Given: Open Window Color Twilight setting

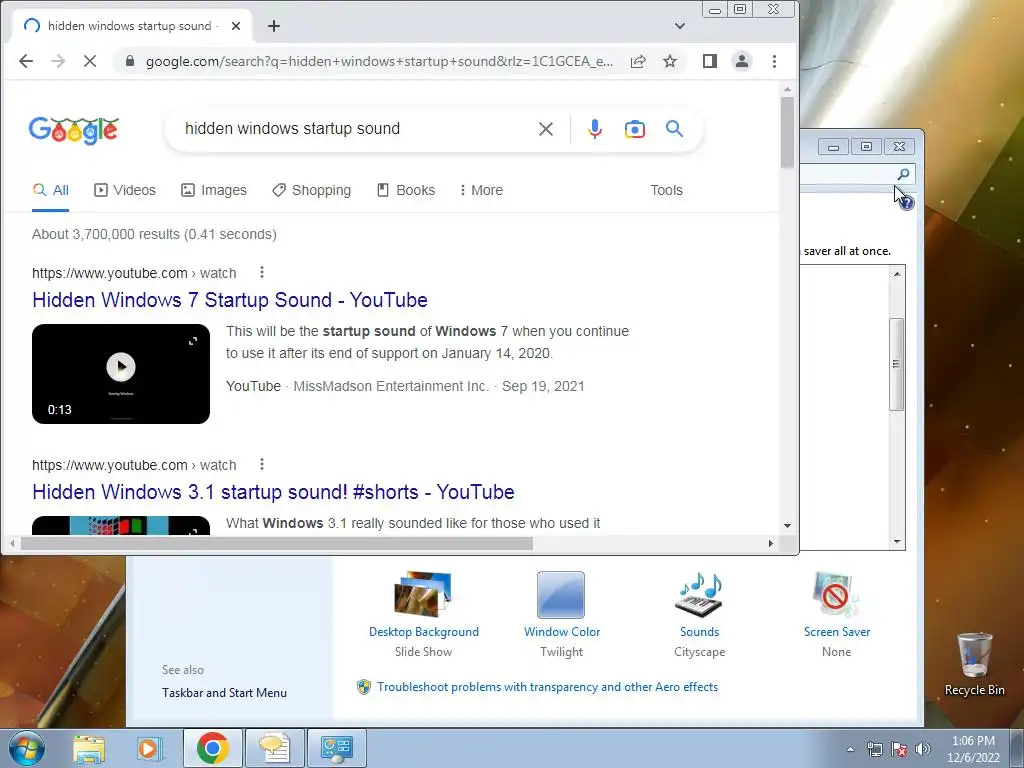Looking at the screenshot, I should tap(562, 615).
